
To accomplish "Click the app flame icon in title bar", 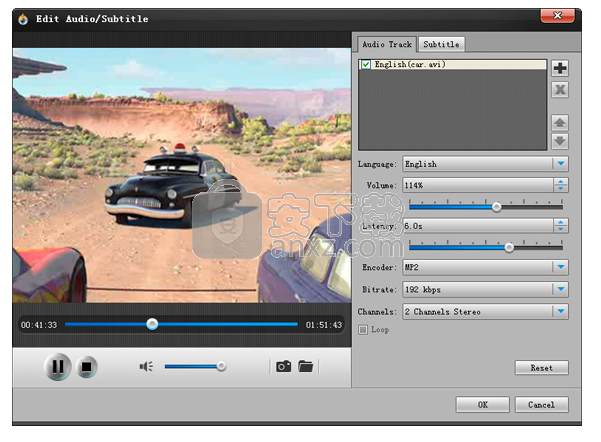I will point(23,19).
